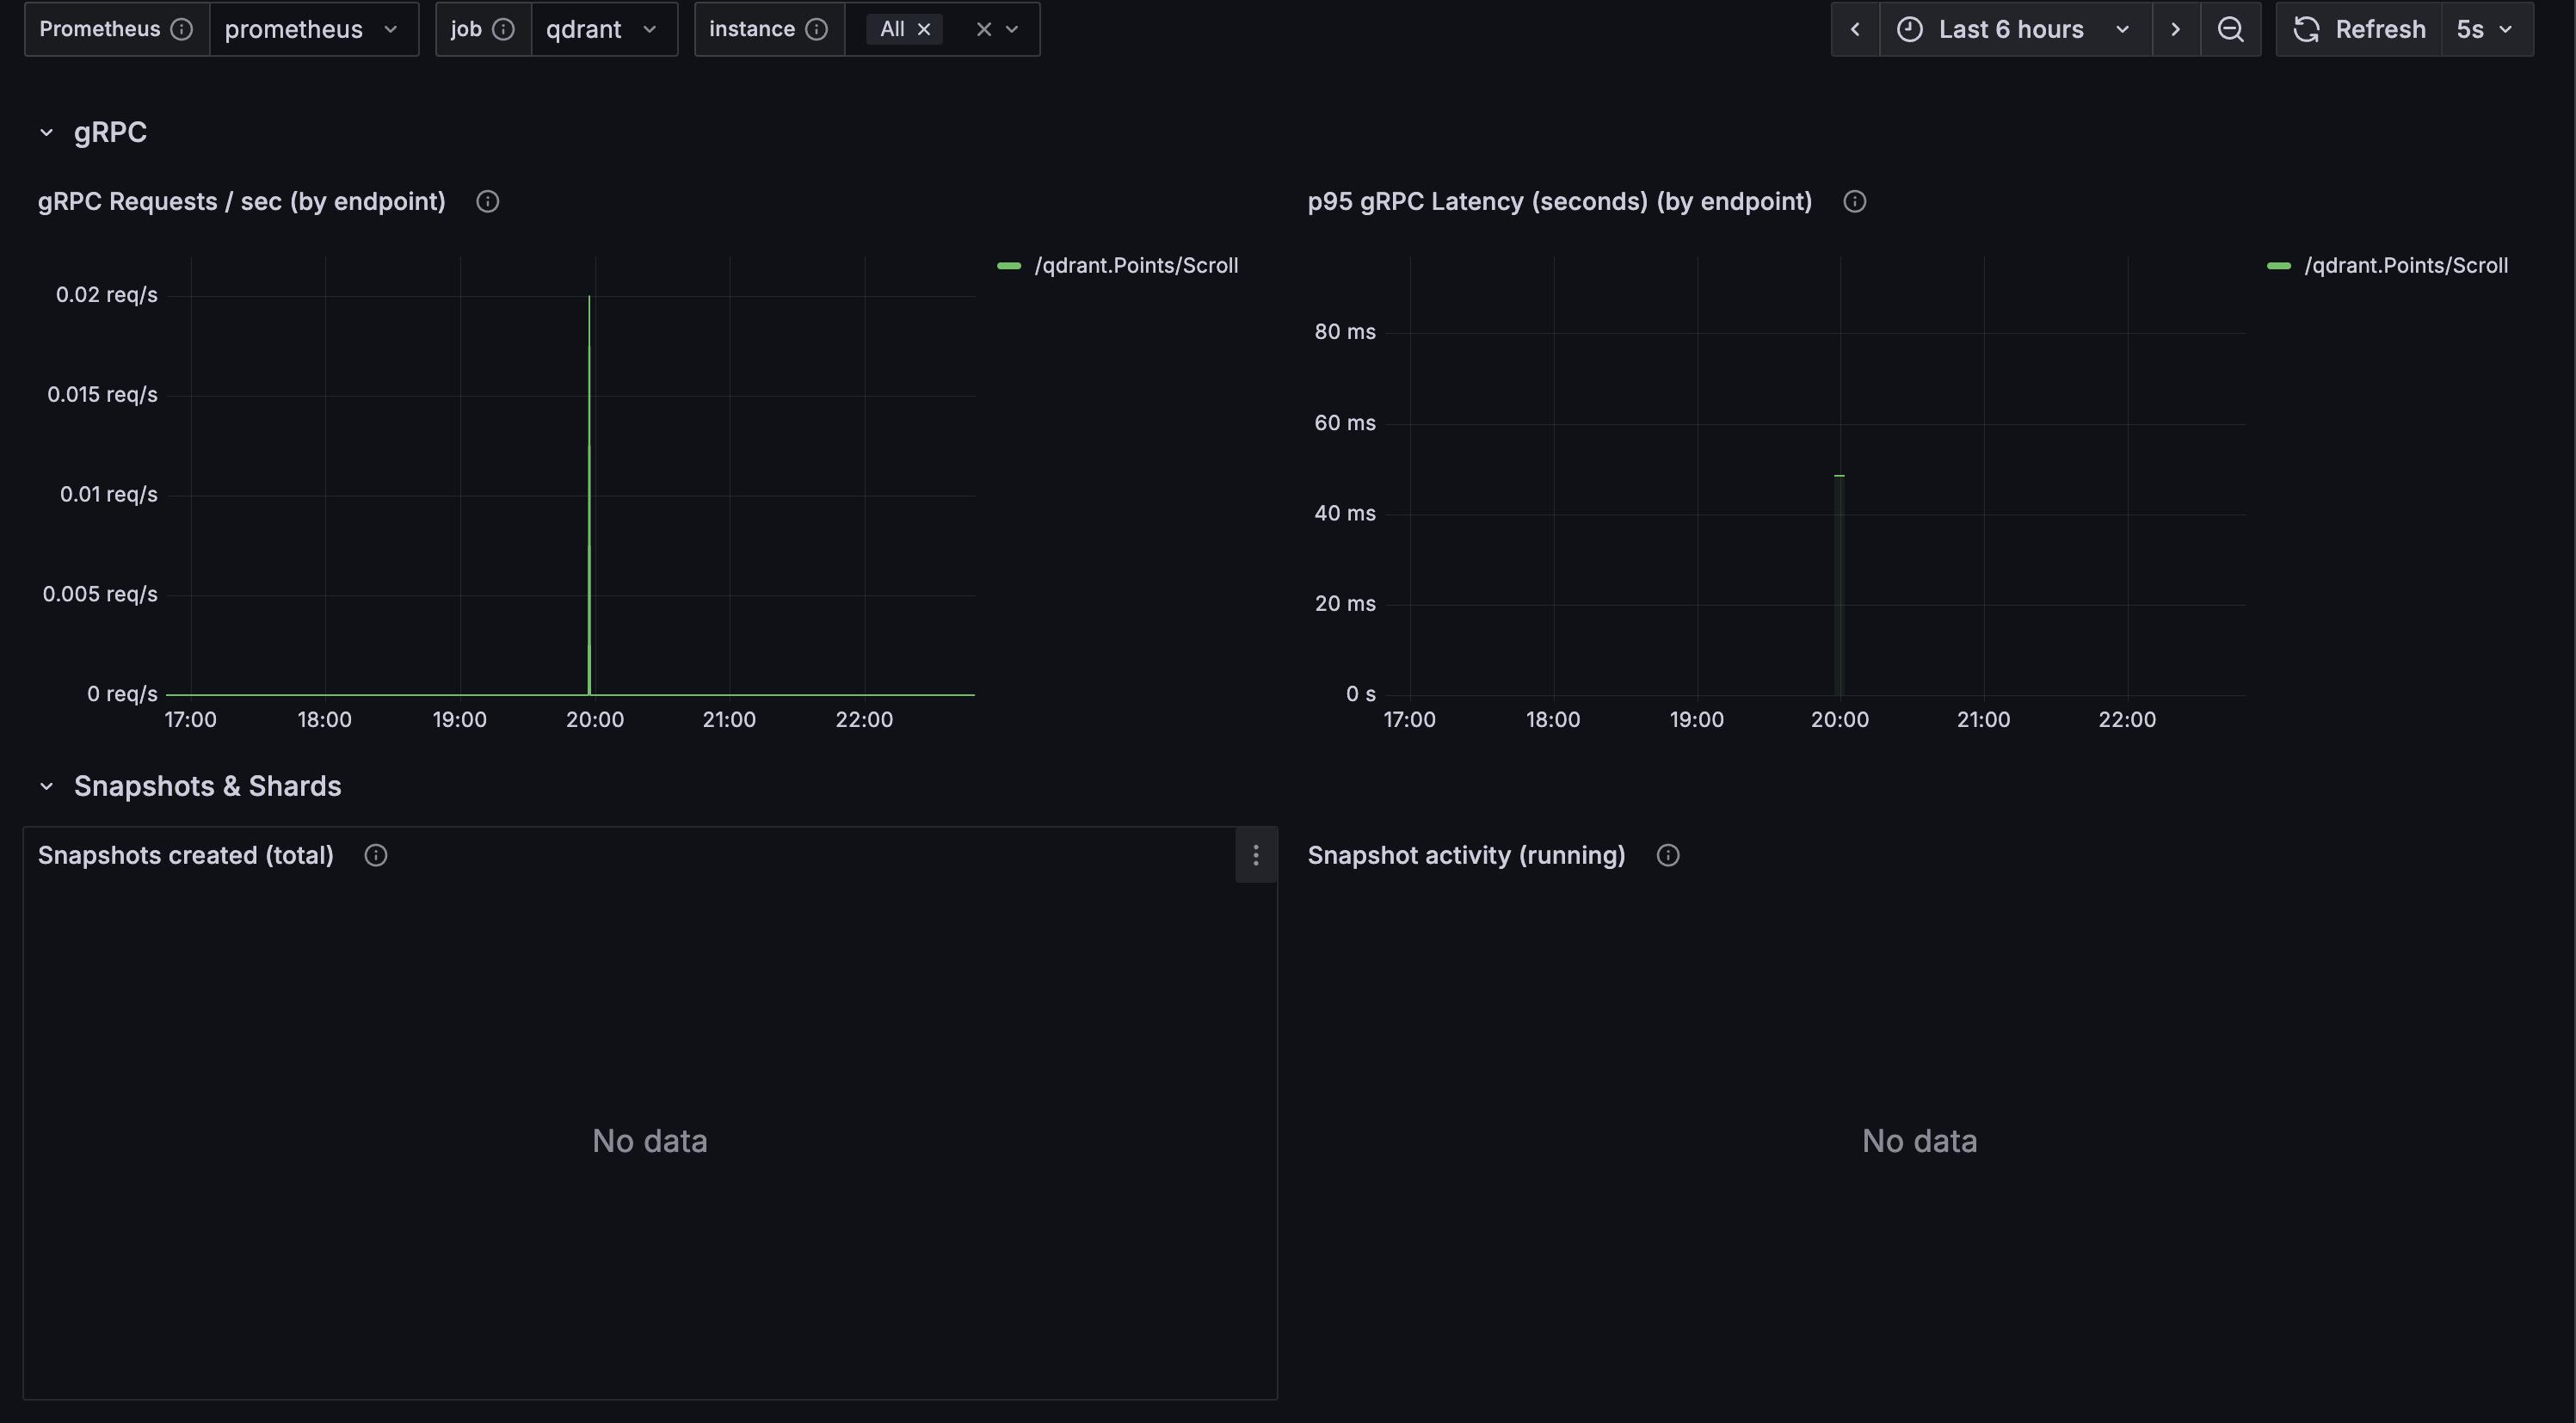Open the gRPC Requests panel info icon
2576x1423 pixels.
coord(487,202)
